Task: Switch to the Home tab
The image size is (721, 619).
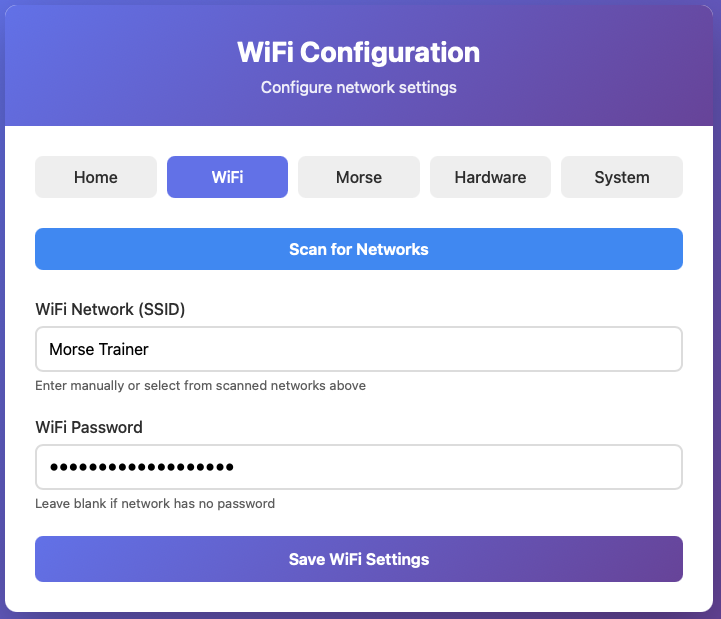Action: point(96,177)
